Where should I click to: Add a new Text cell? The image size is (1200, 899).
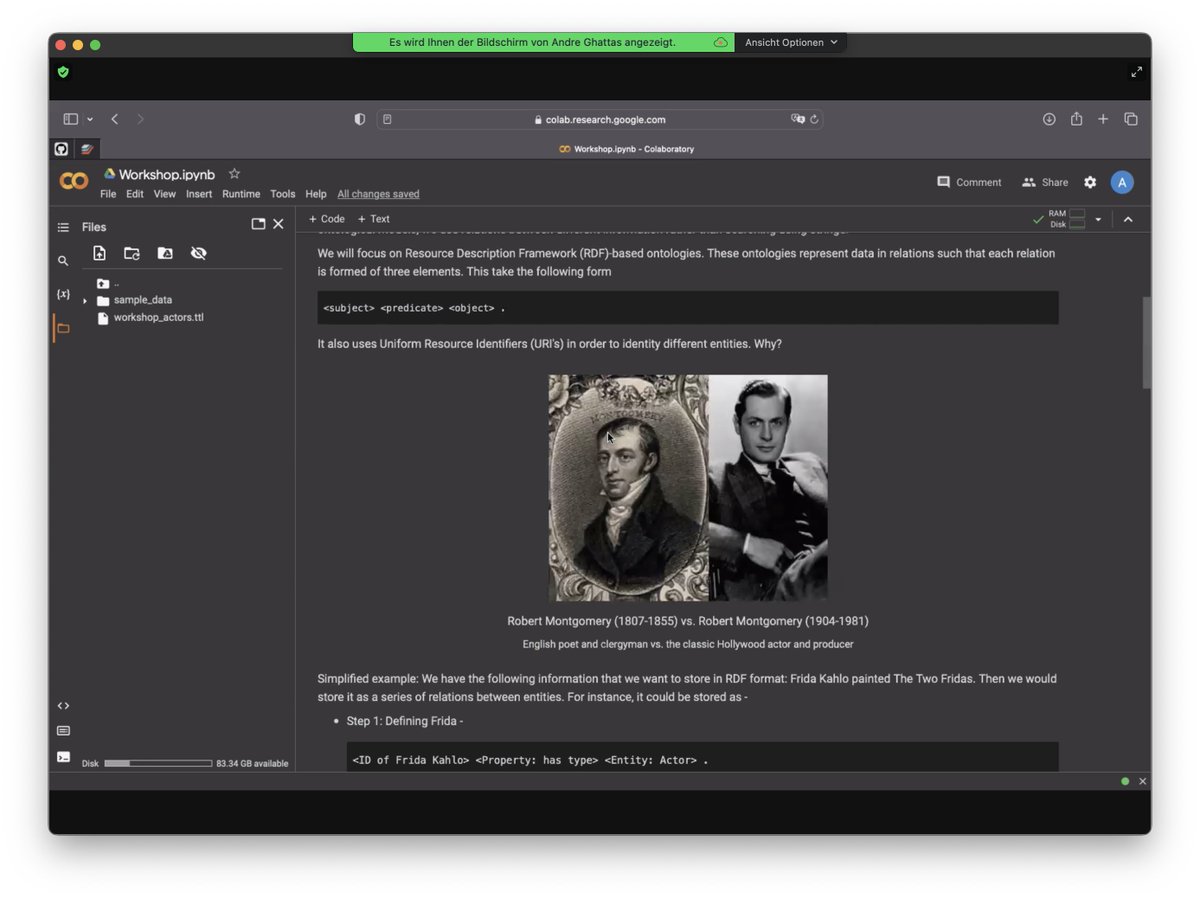tap(374, 219)
